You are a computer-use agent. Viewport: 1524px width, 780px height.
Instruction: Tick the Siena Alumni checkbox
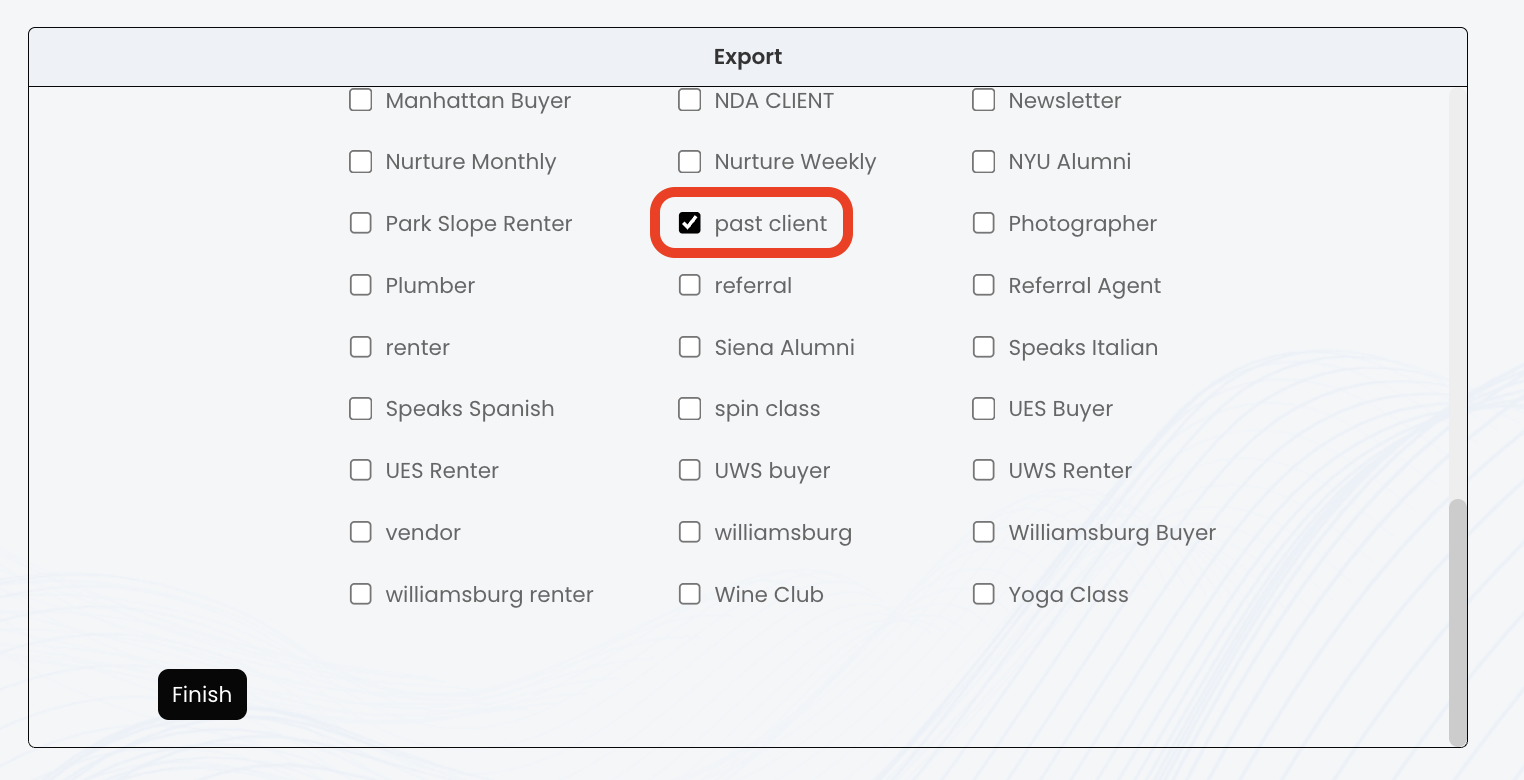tap(690, 347)
